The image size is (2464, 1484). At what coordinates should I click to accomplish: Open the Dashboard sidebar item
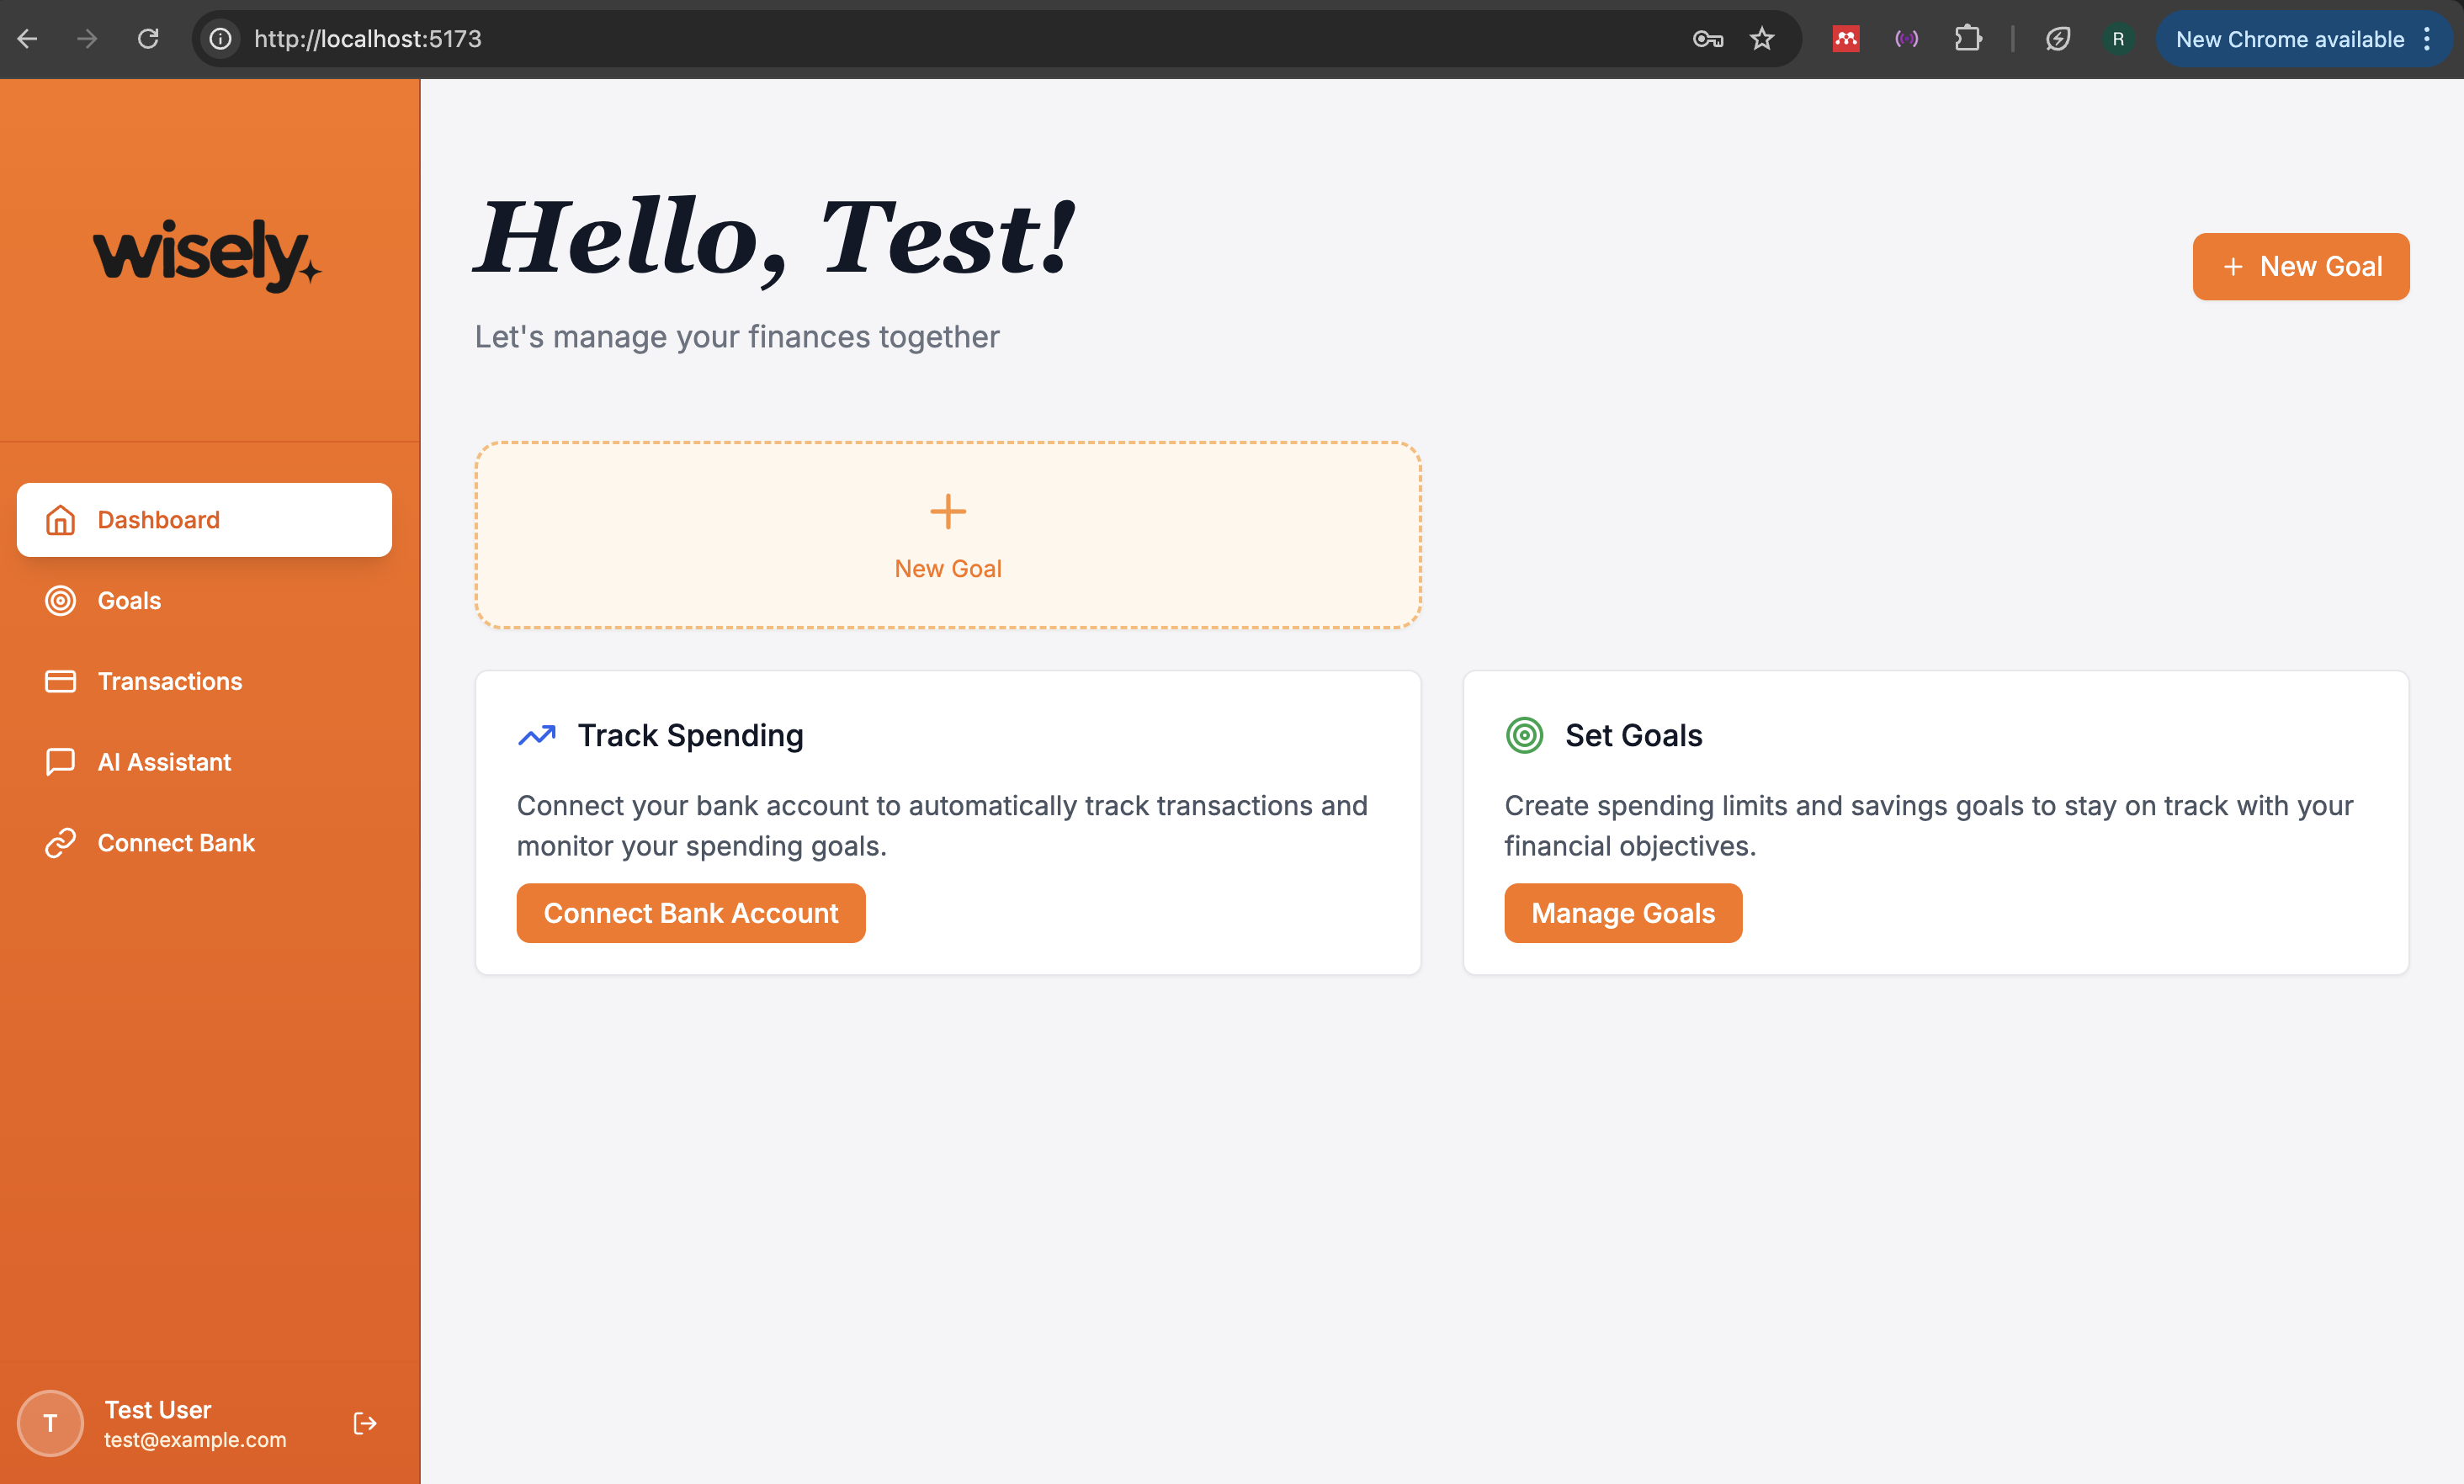[x=204, y=520]
